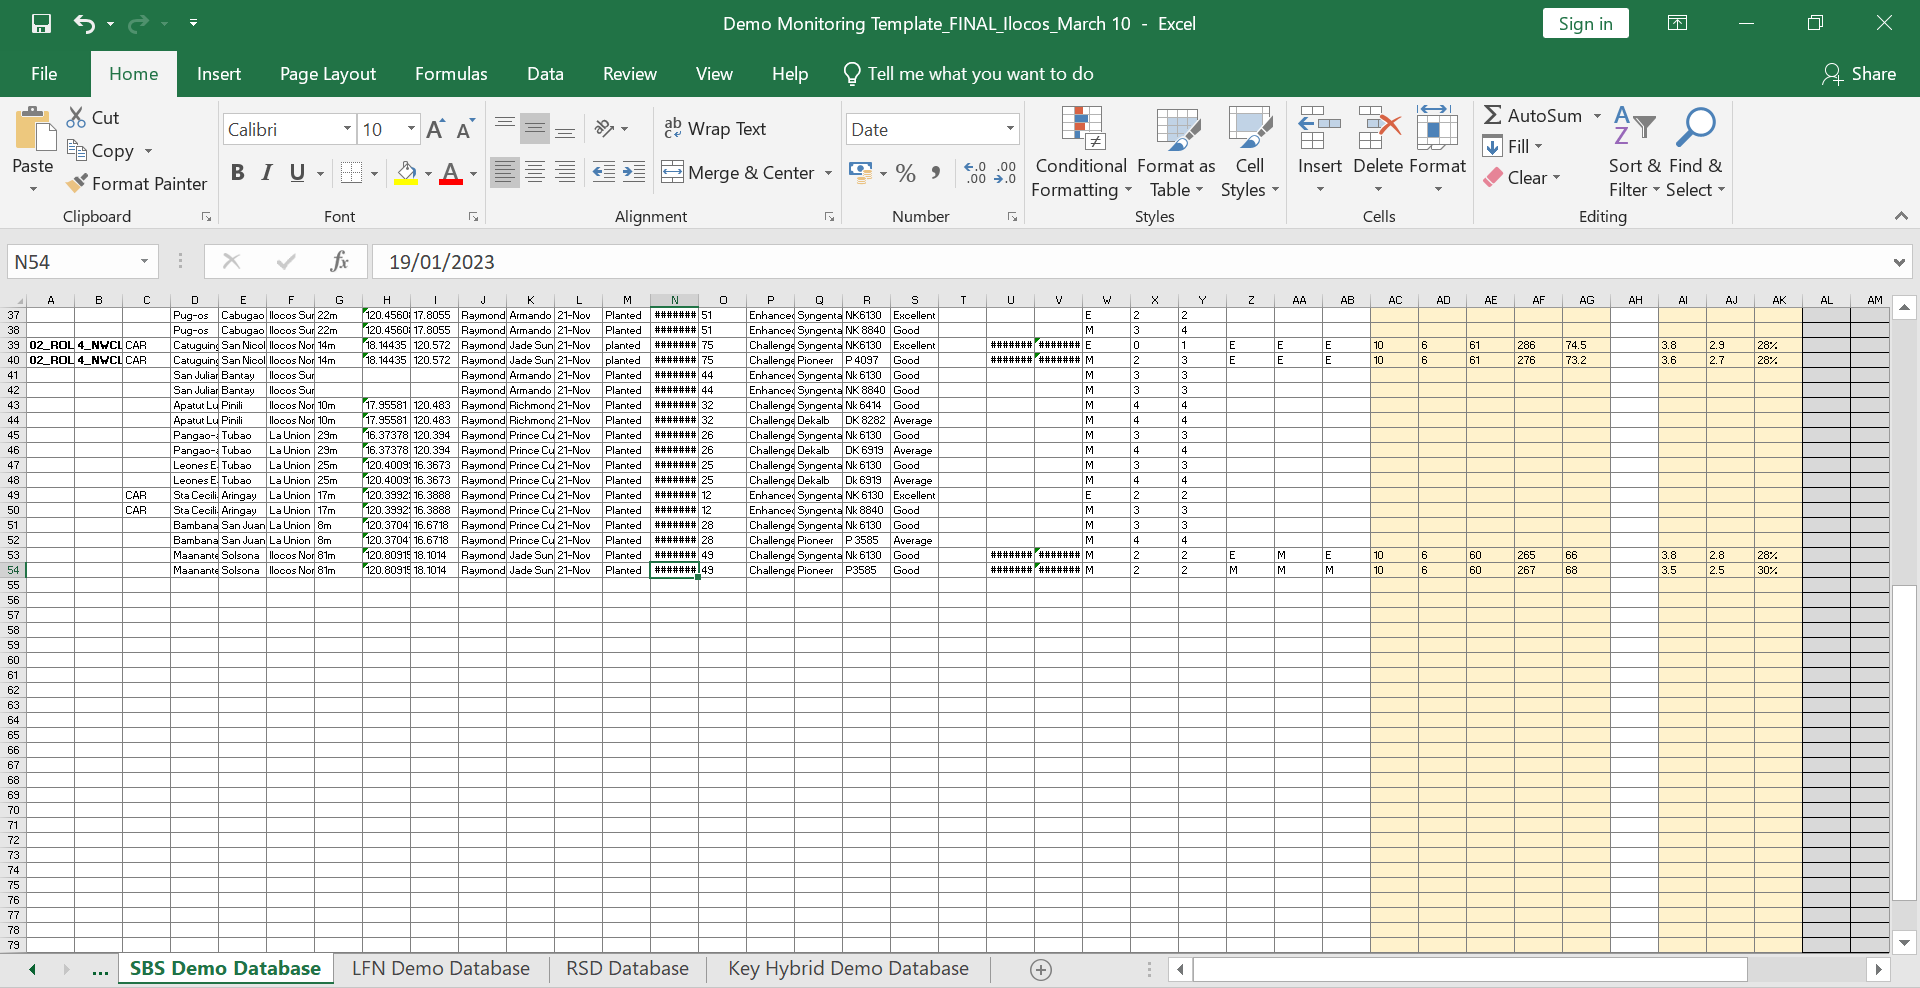The image size is (1920, 988).
Task: Activate Format Painter brush
Action: point(77,183)
